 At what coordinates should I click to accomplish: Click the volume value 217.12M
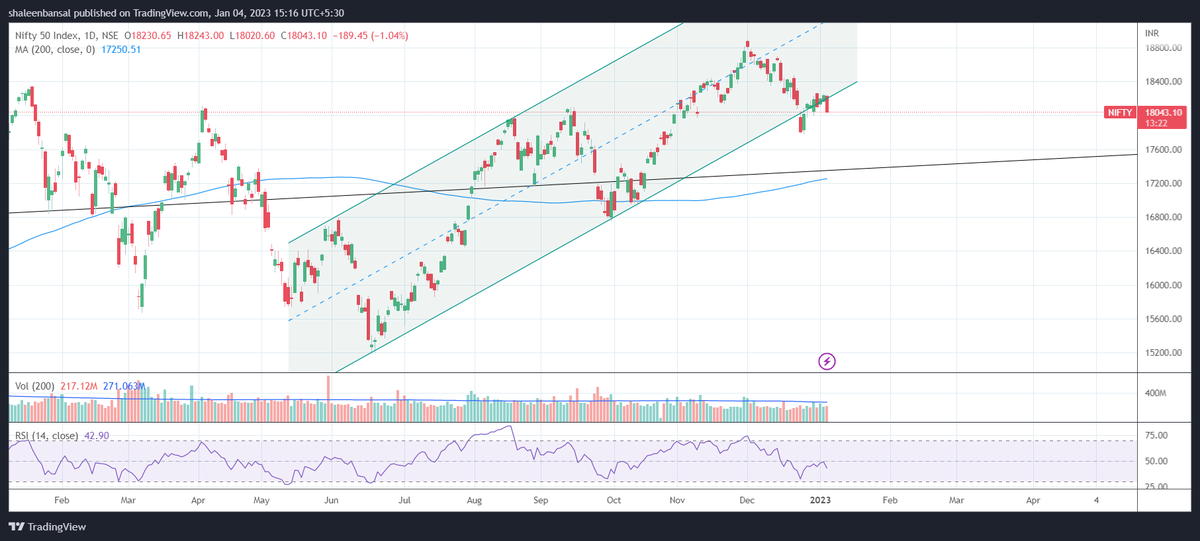[80, 385]
